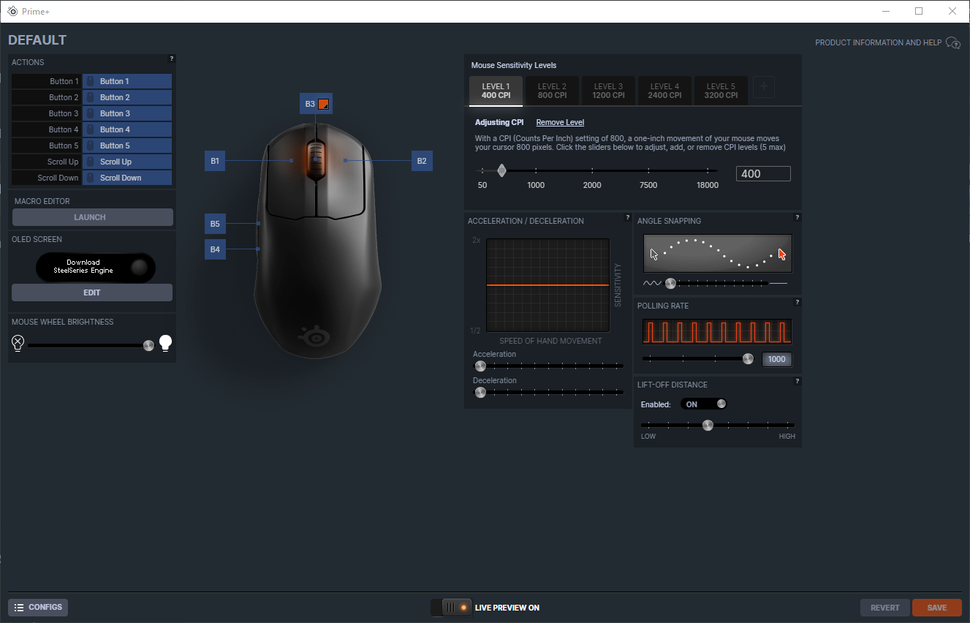Click the Angle Snapping help icon
This screenshot has width=970, height=623.
pos(796,220)
